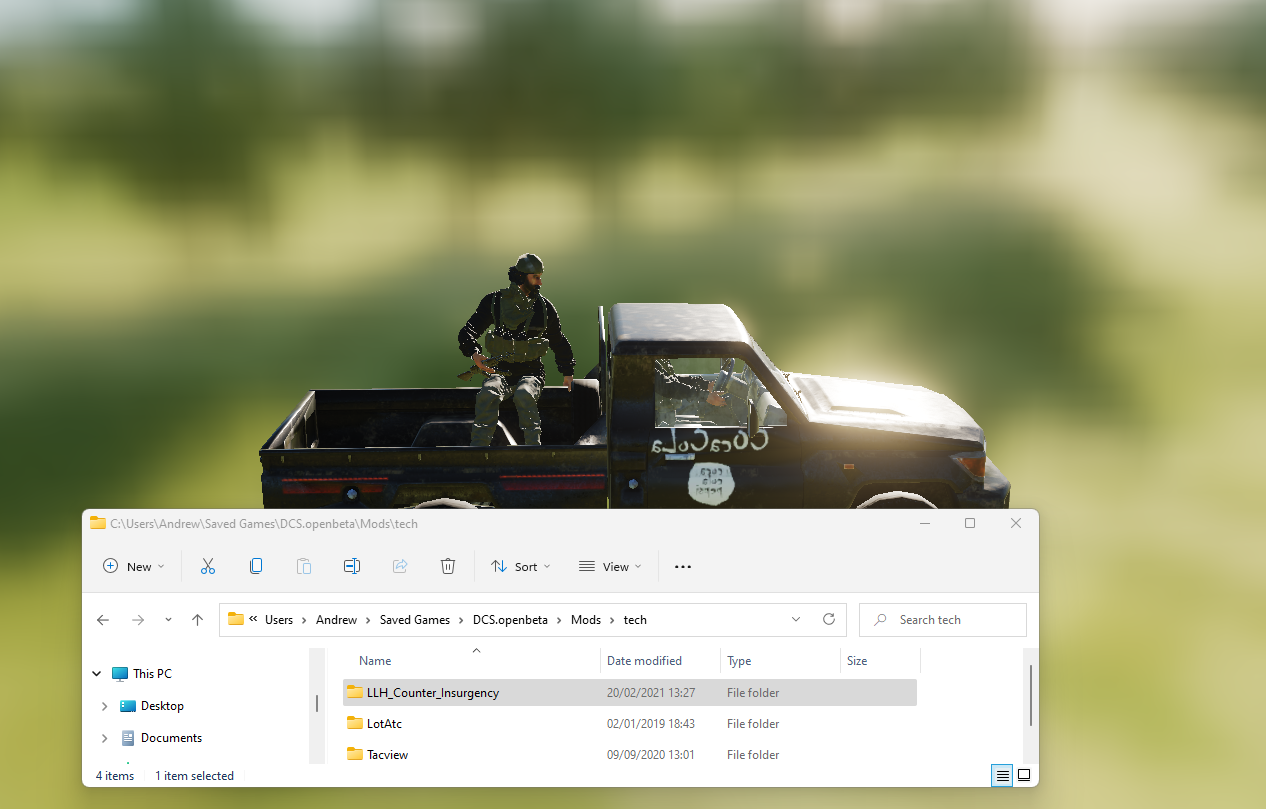Click the 1 item selected status text

pos(194,776)
